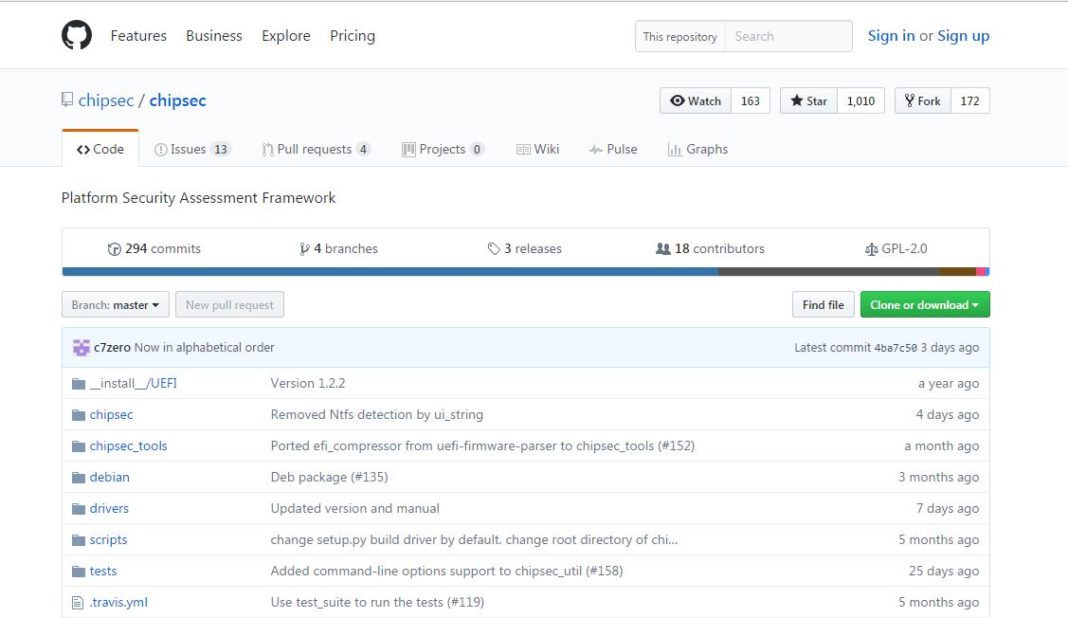Click the This repository search scope label
Screen dimensions: 1068x618
pyautogui.click(x=680, y=36)
